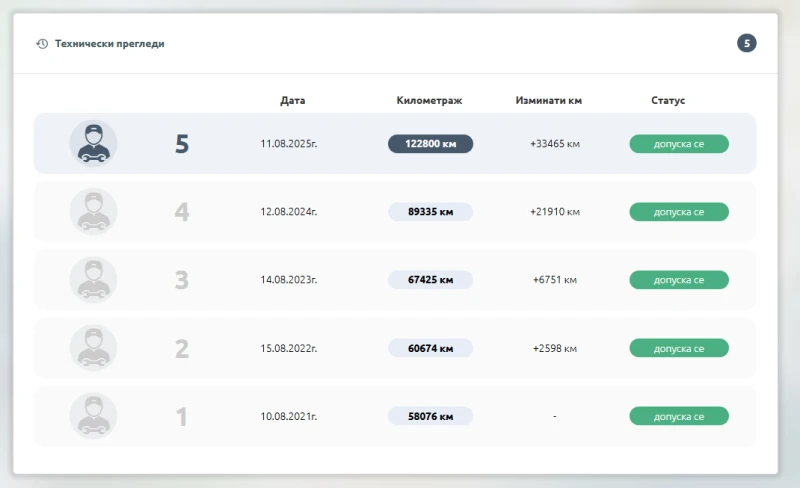Click the mechanic avatar for inspection 1
The height and width of the screenshot is (488, 800).
(93, 416)
